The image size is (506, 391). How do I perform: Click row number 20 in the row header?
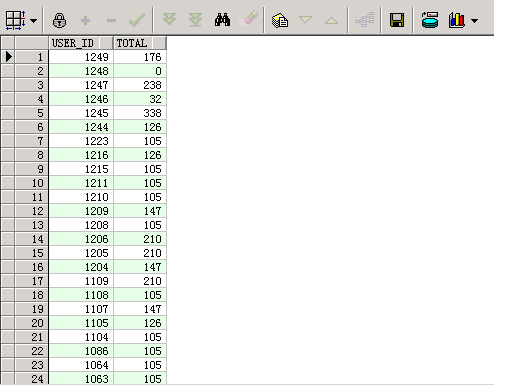[32, 323]
